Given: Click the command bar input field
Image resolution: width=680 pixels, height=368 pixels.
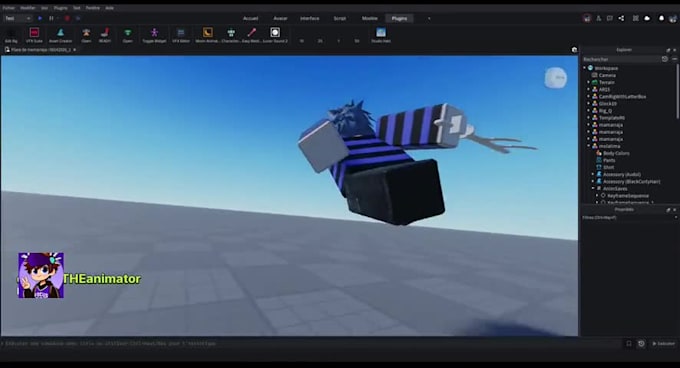Looking at the screenshot, I should [310, 344].
